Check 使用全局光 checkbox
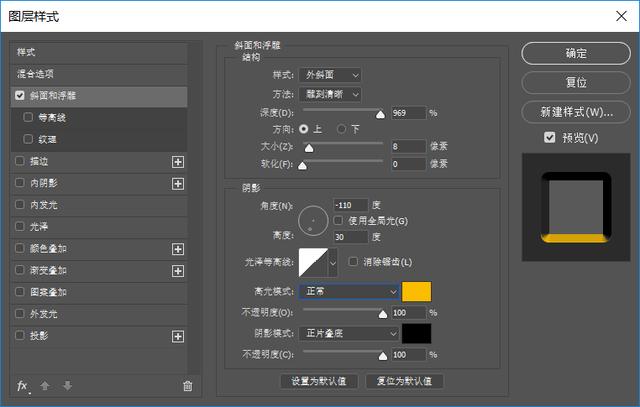Screen dimensions: 640x407 click(338, 221)
